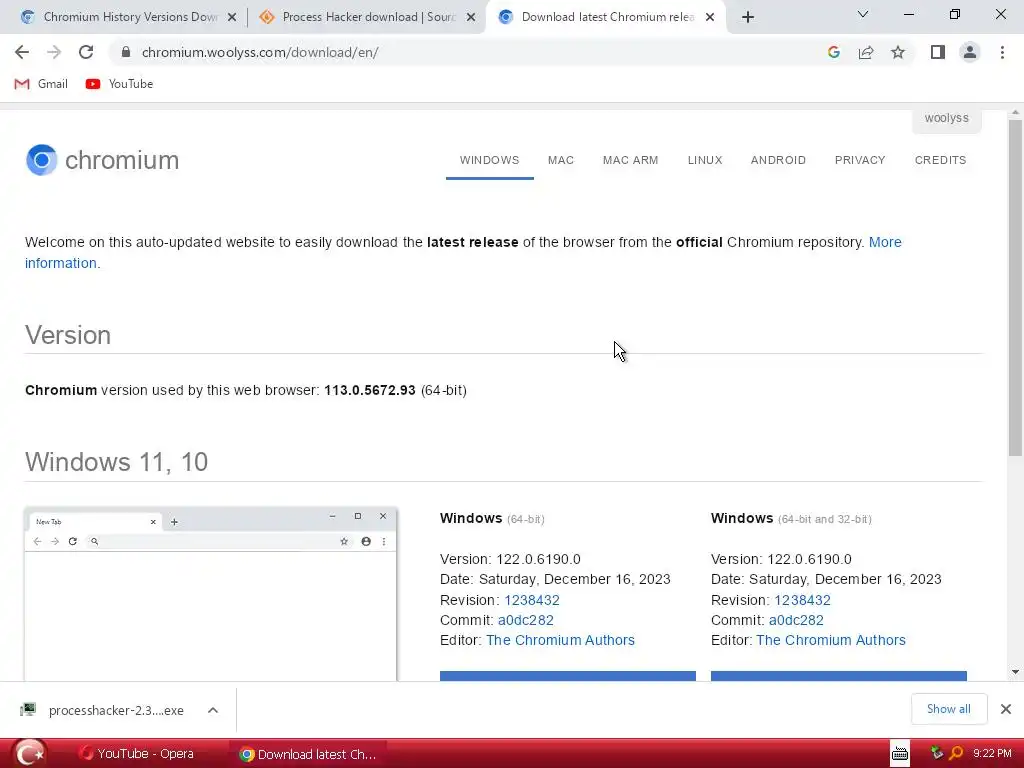1024x768 pixels.
Task: Open Revision 1238432 link under Windows 64-bit
Action: (532, 600)
